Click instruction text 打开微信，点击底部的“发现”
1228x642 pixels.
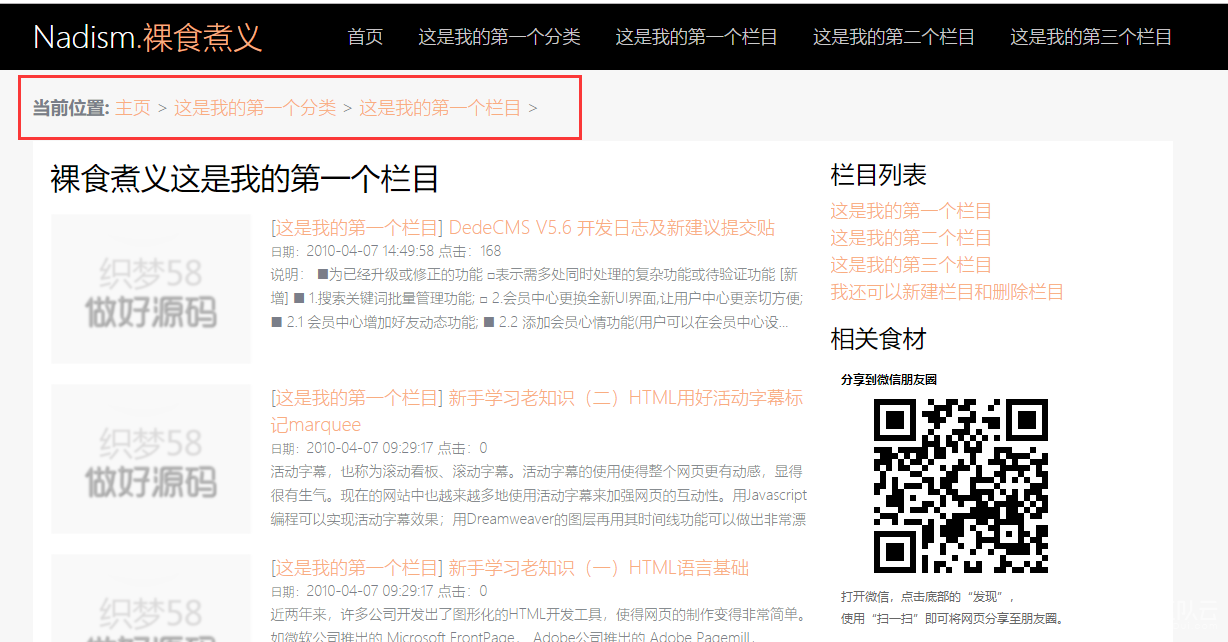pos(929,595)
